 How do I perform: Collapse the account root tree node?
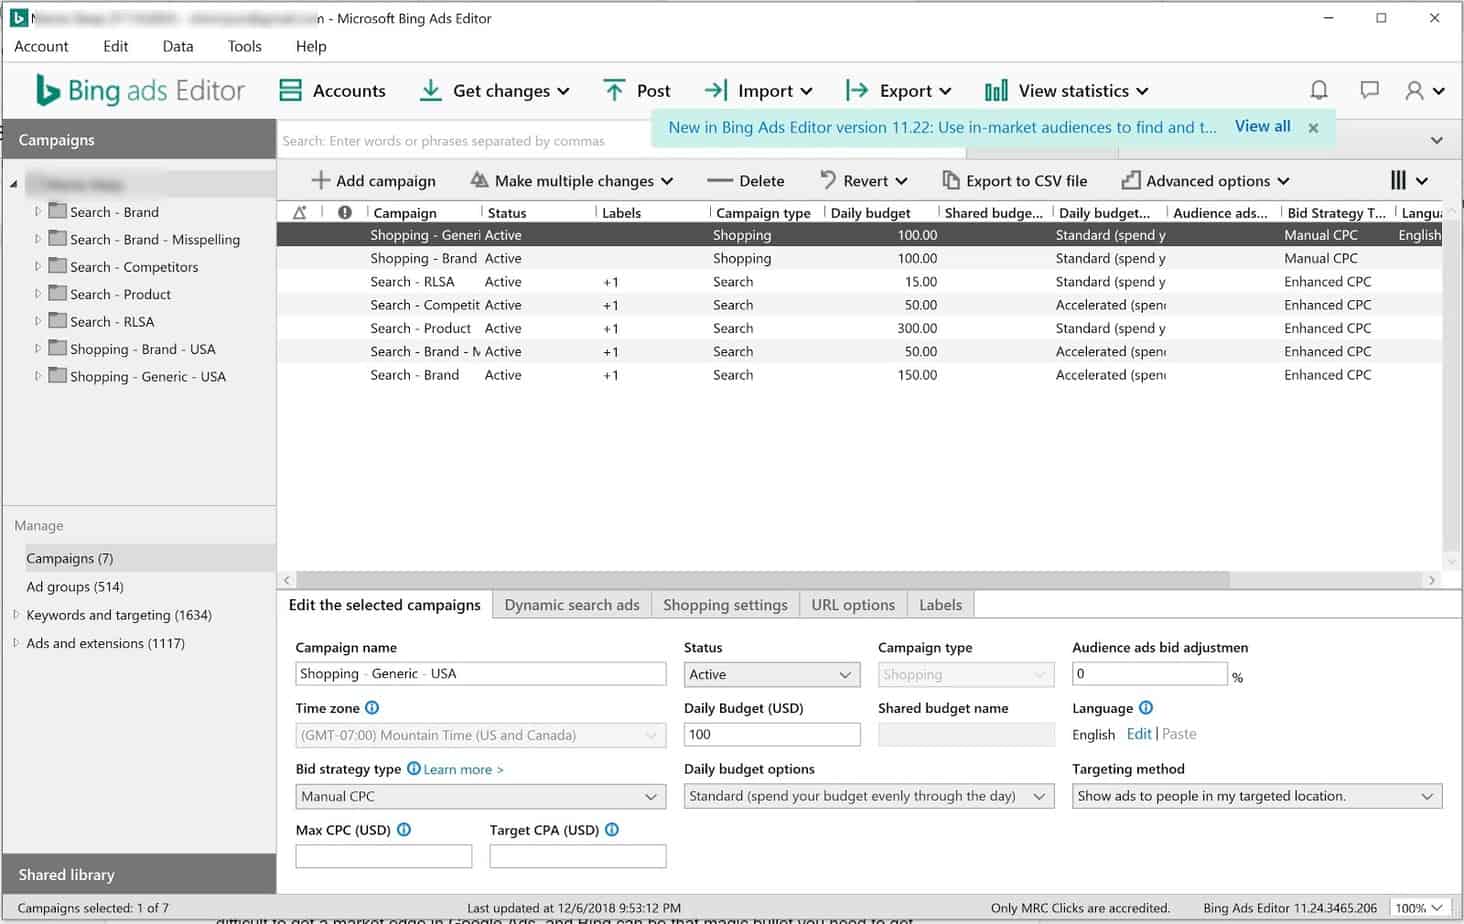(14, 184)
